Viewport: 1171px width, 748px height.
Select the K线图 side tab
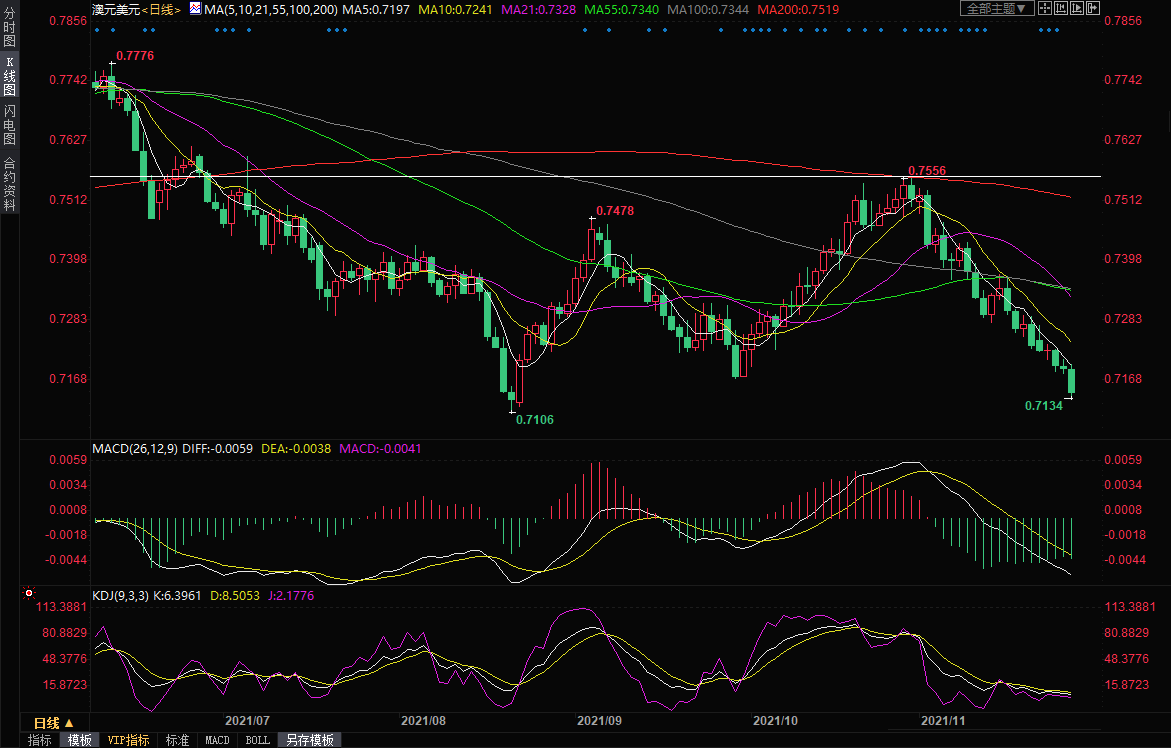tap(9, 76)
